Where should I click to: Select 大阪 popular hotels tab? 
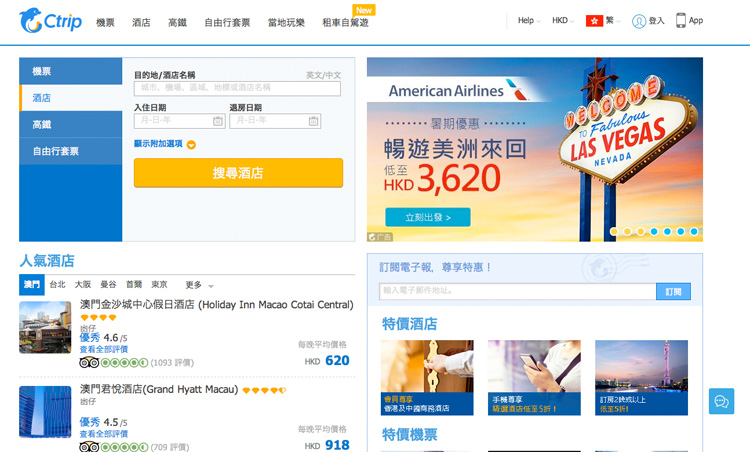point(83,285)
